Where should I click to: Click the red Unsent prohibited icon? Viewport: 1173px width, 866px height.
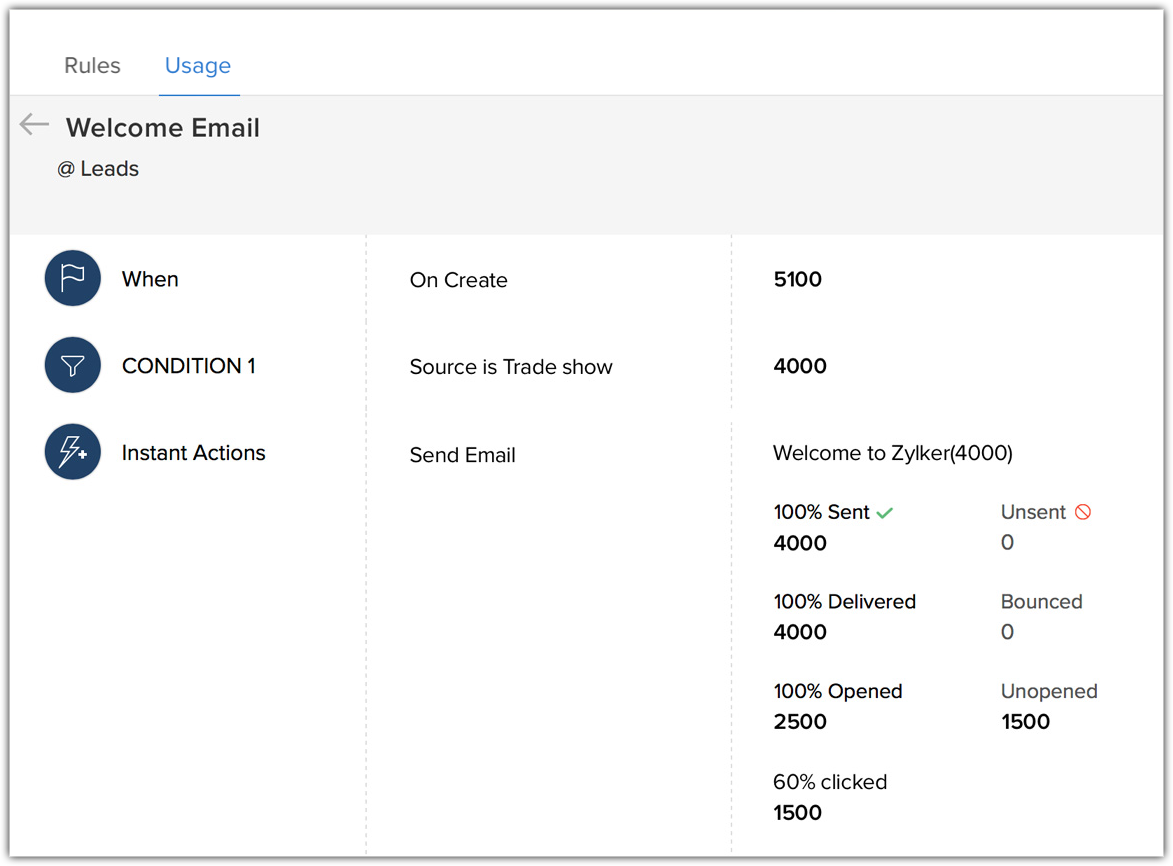tap(1083, 512)
